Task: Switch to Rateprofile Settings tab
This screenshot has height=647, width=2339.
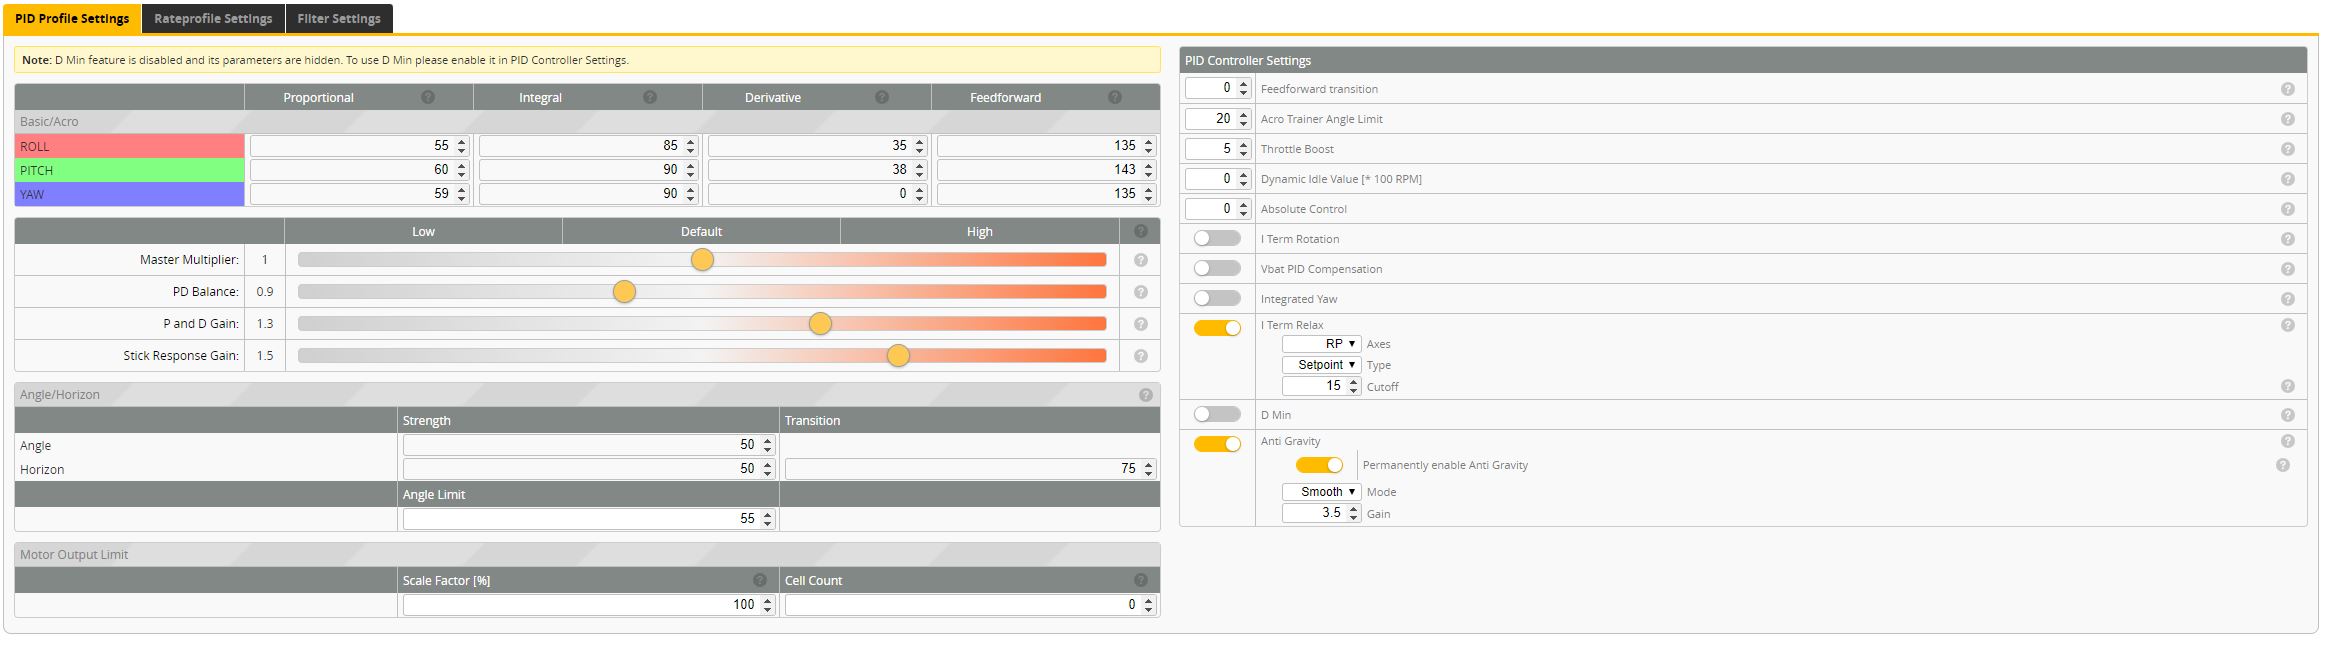Action: [x=213, y=18]
